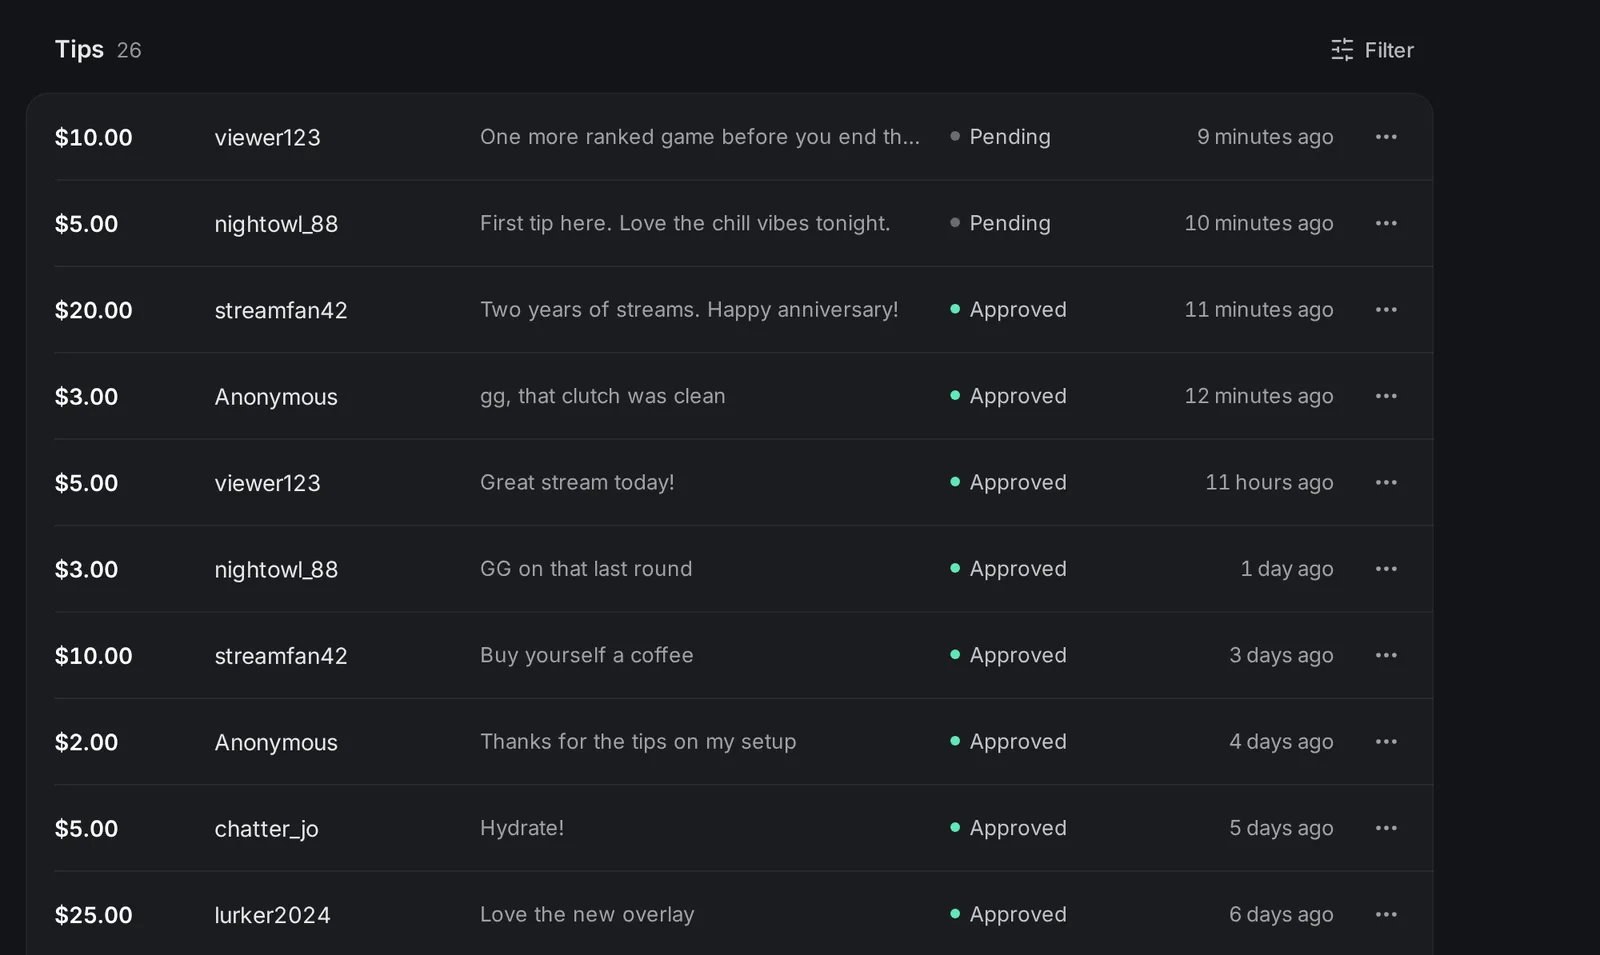Open the Filter control
The height and width of the screenshot is (955, 1600).
click(x=1372, y=50)
